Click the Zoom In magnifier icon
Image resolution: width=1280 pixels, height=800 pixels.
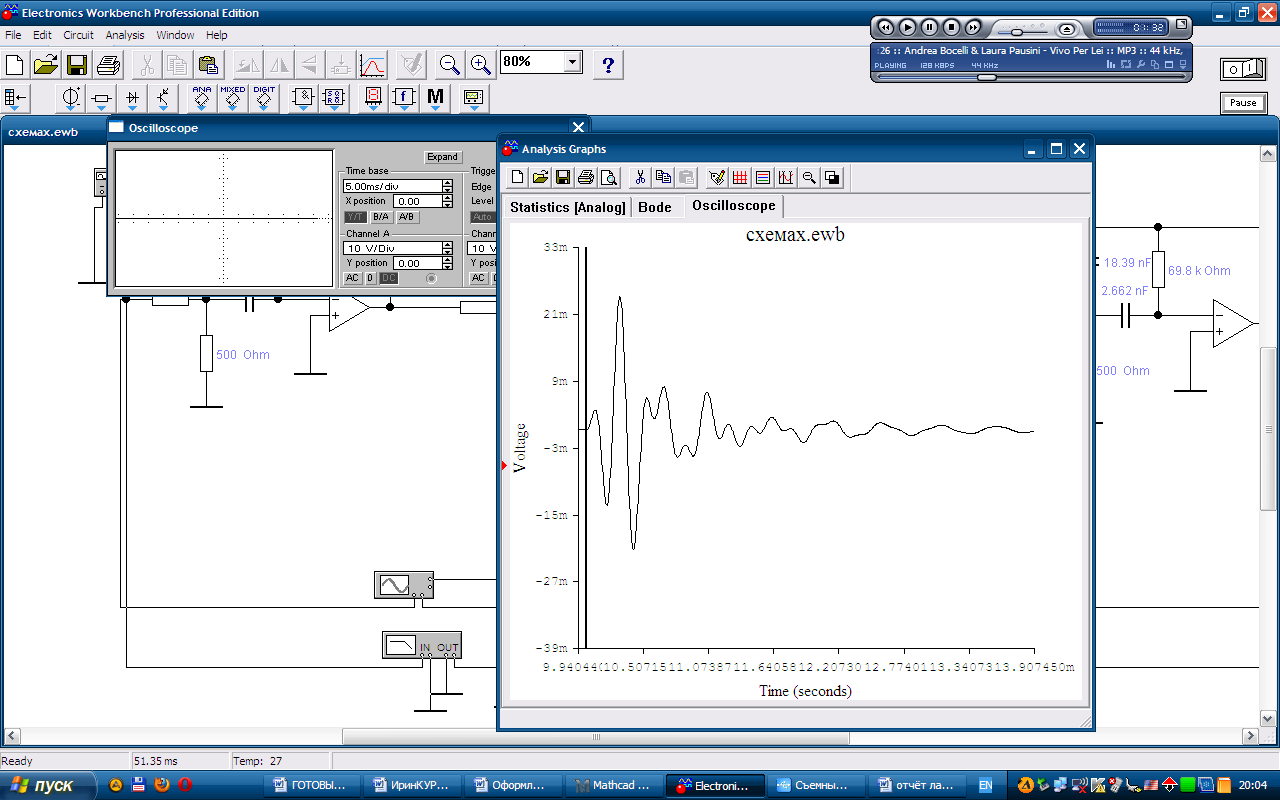481,66
